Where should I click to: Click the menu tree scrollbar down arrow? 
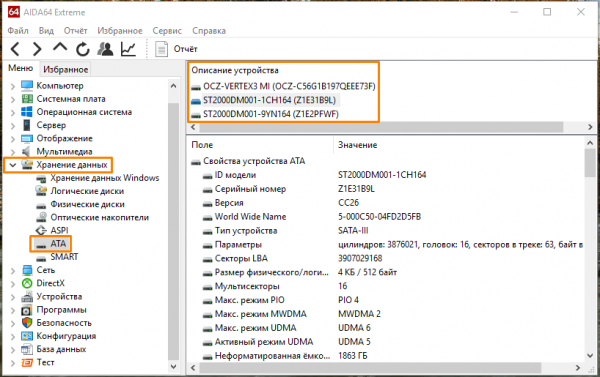(x=173, y=366)
